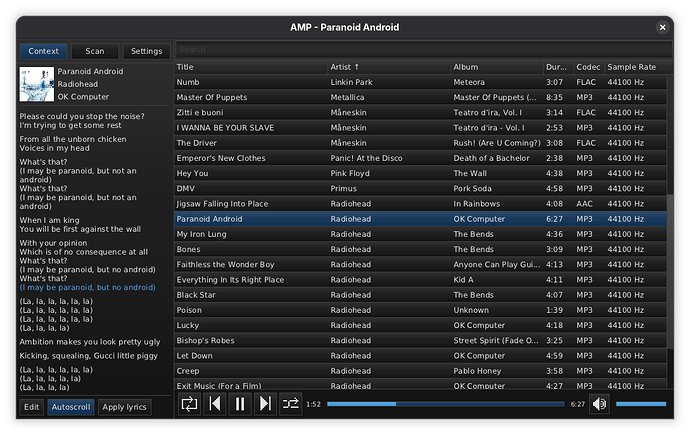
Task: Click the highlighted blue lyric line
Action: tap(88, 287)
